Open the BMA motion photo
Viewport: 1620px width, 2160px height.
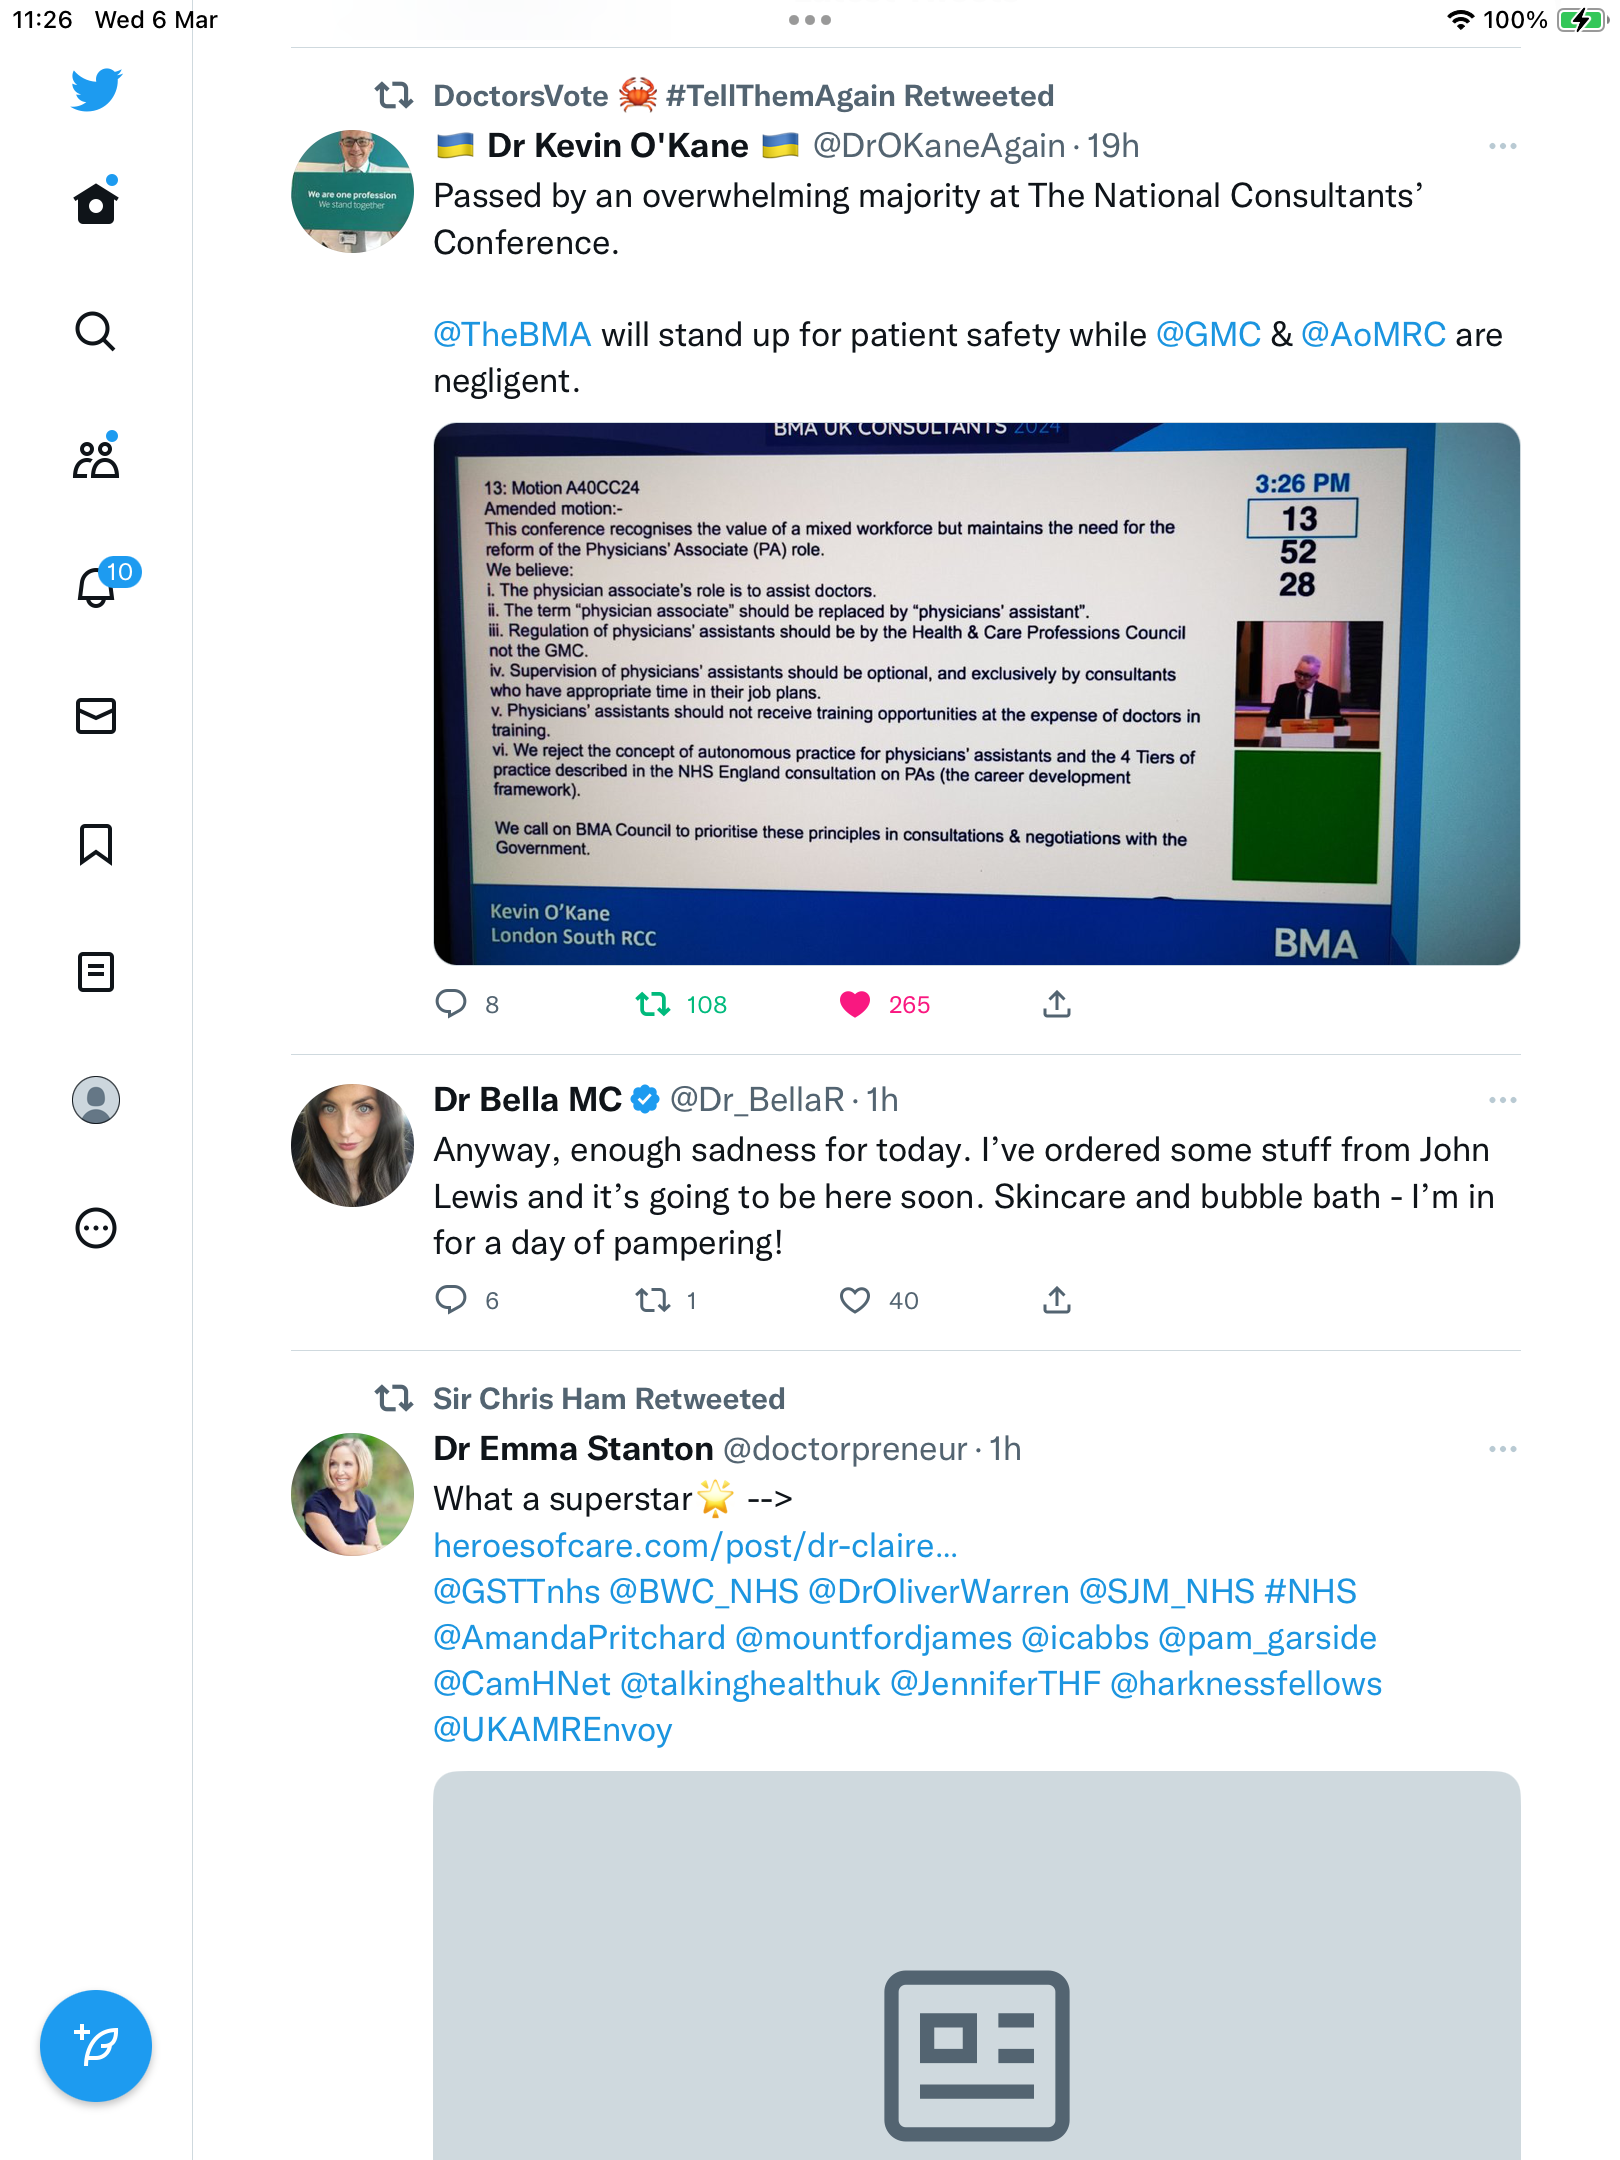976,694
